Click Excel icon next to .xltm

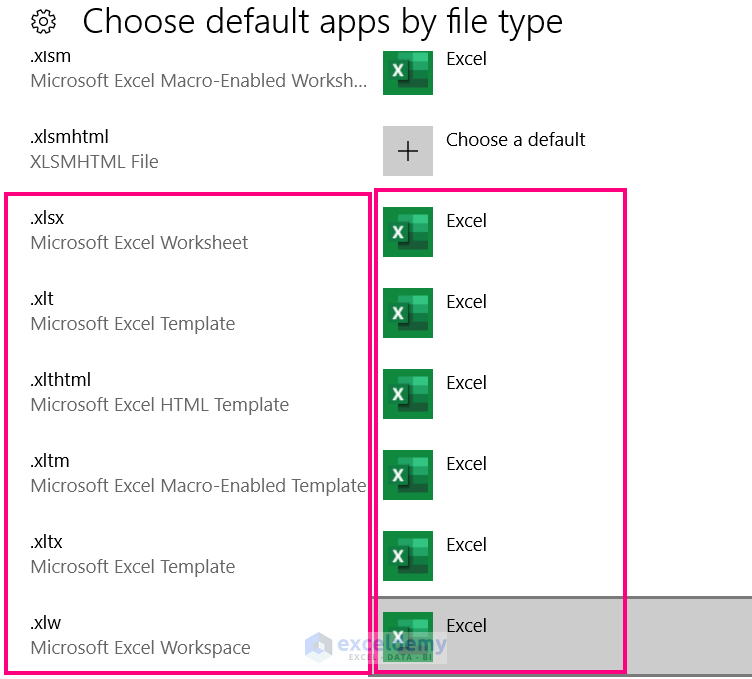click(408, 475)
